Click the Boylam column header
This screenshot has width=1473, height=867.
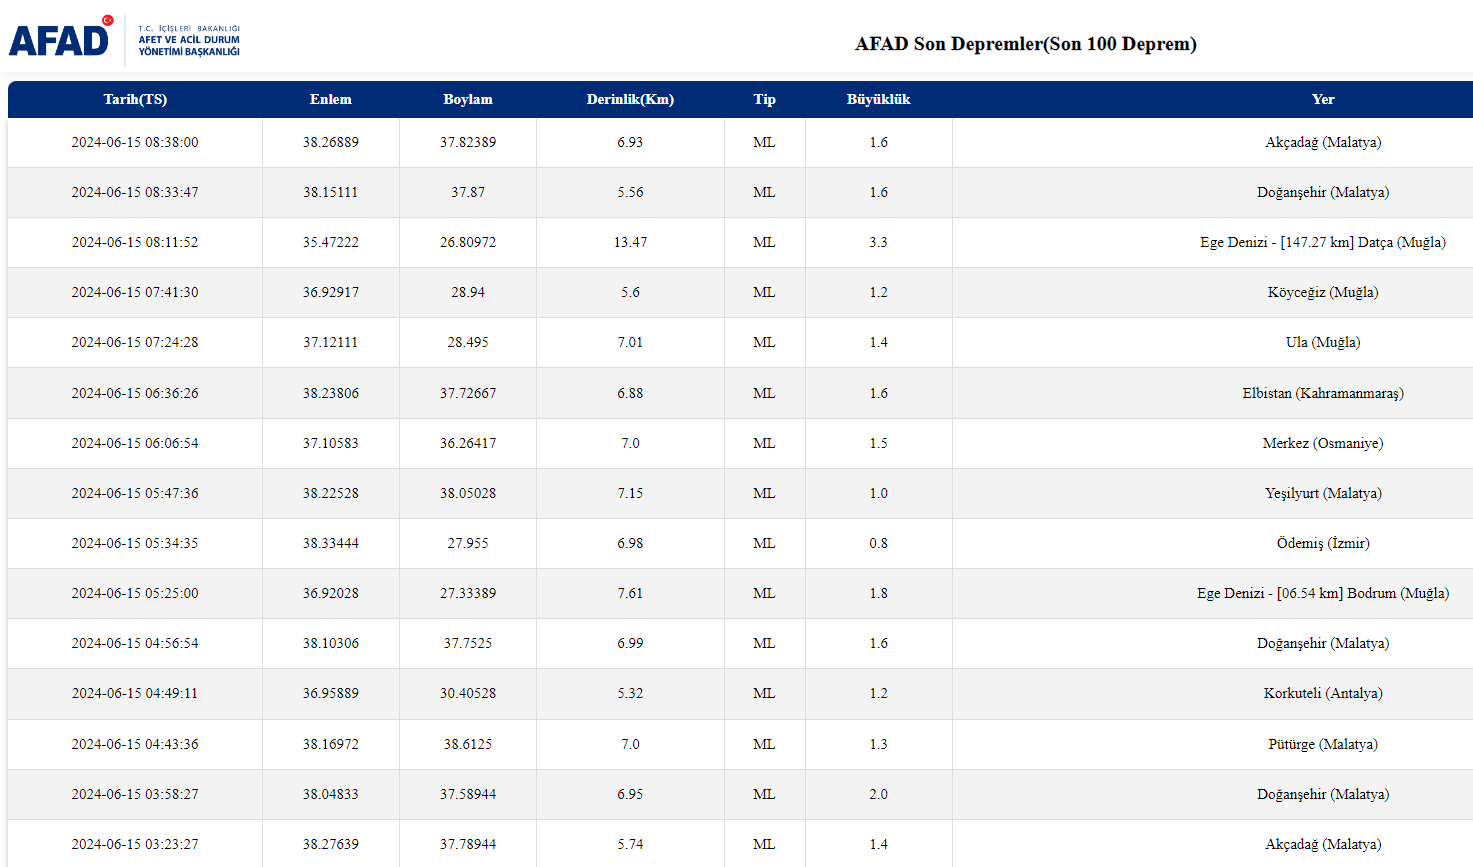[x=468, y=99]
